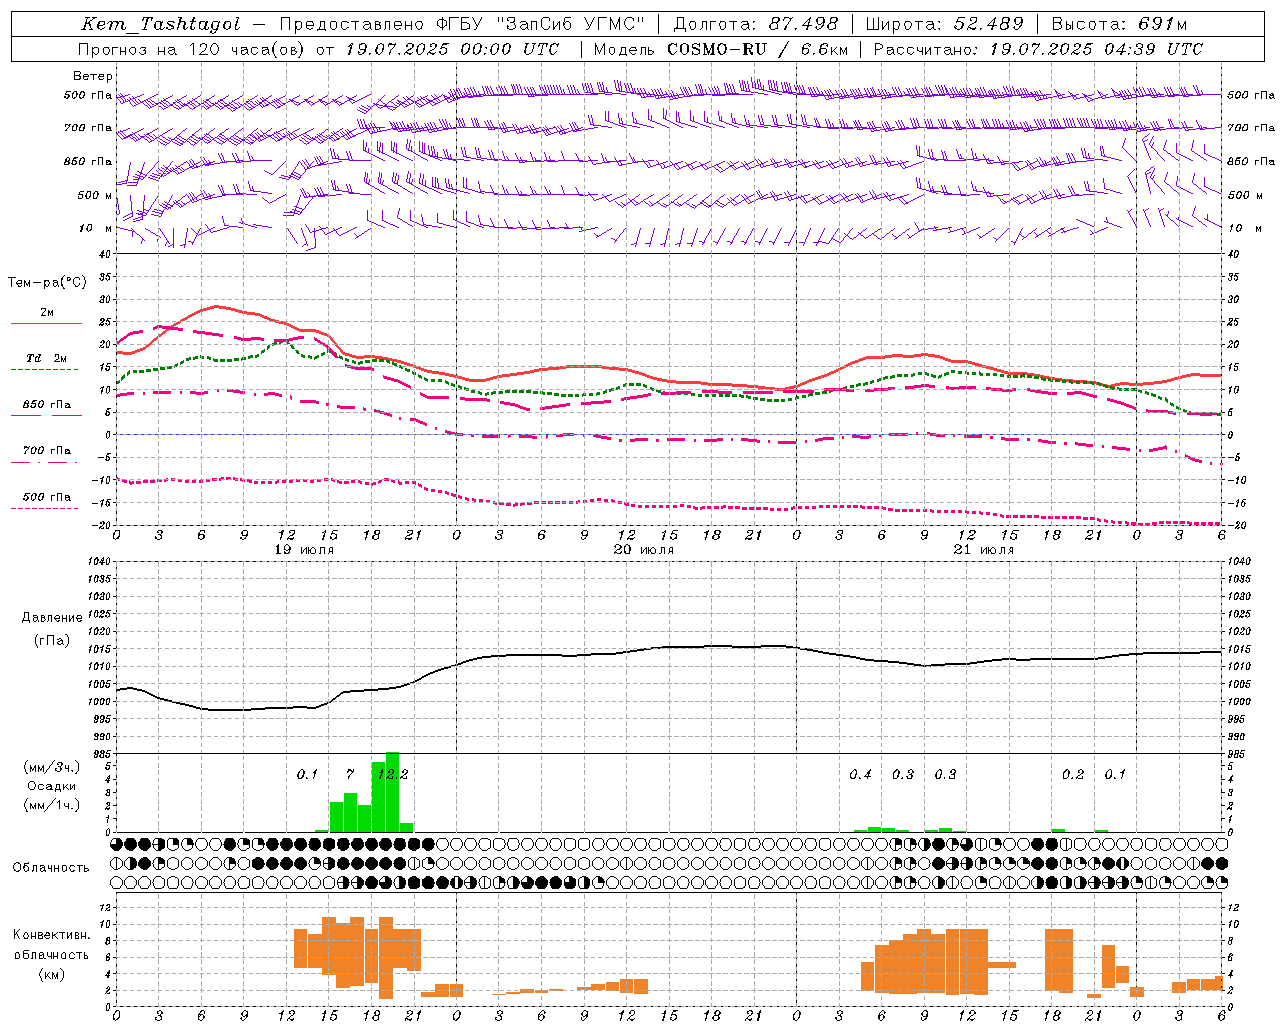Click the elevation text Высота: 691м
Screen dimensions: 1280x1024
tap(1120, 24)
